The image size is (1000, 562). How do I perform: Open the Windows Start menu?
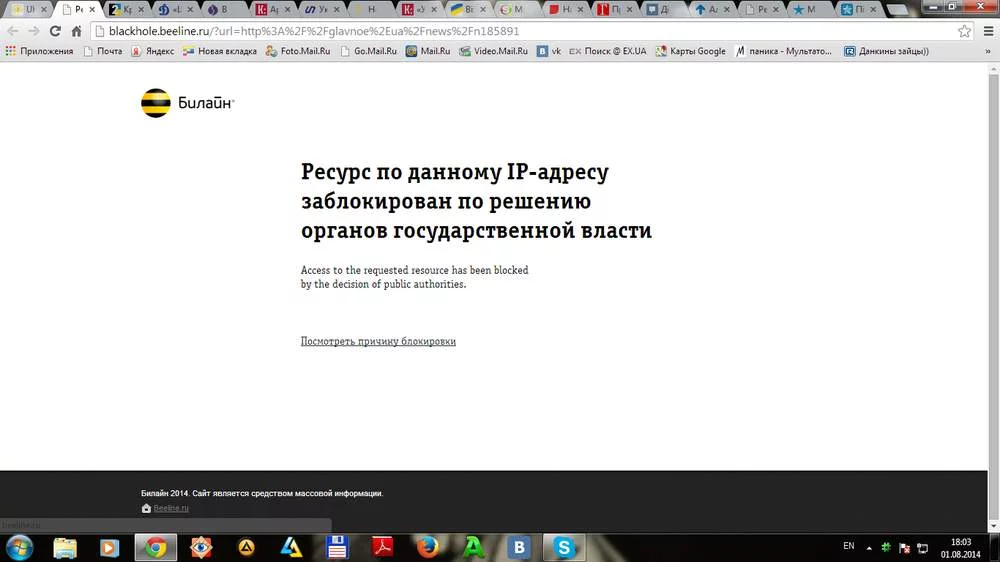19,548
